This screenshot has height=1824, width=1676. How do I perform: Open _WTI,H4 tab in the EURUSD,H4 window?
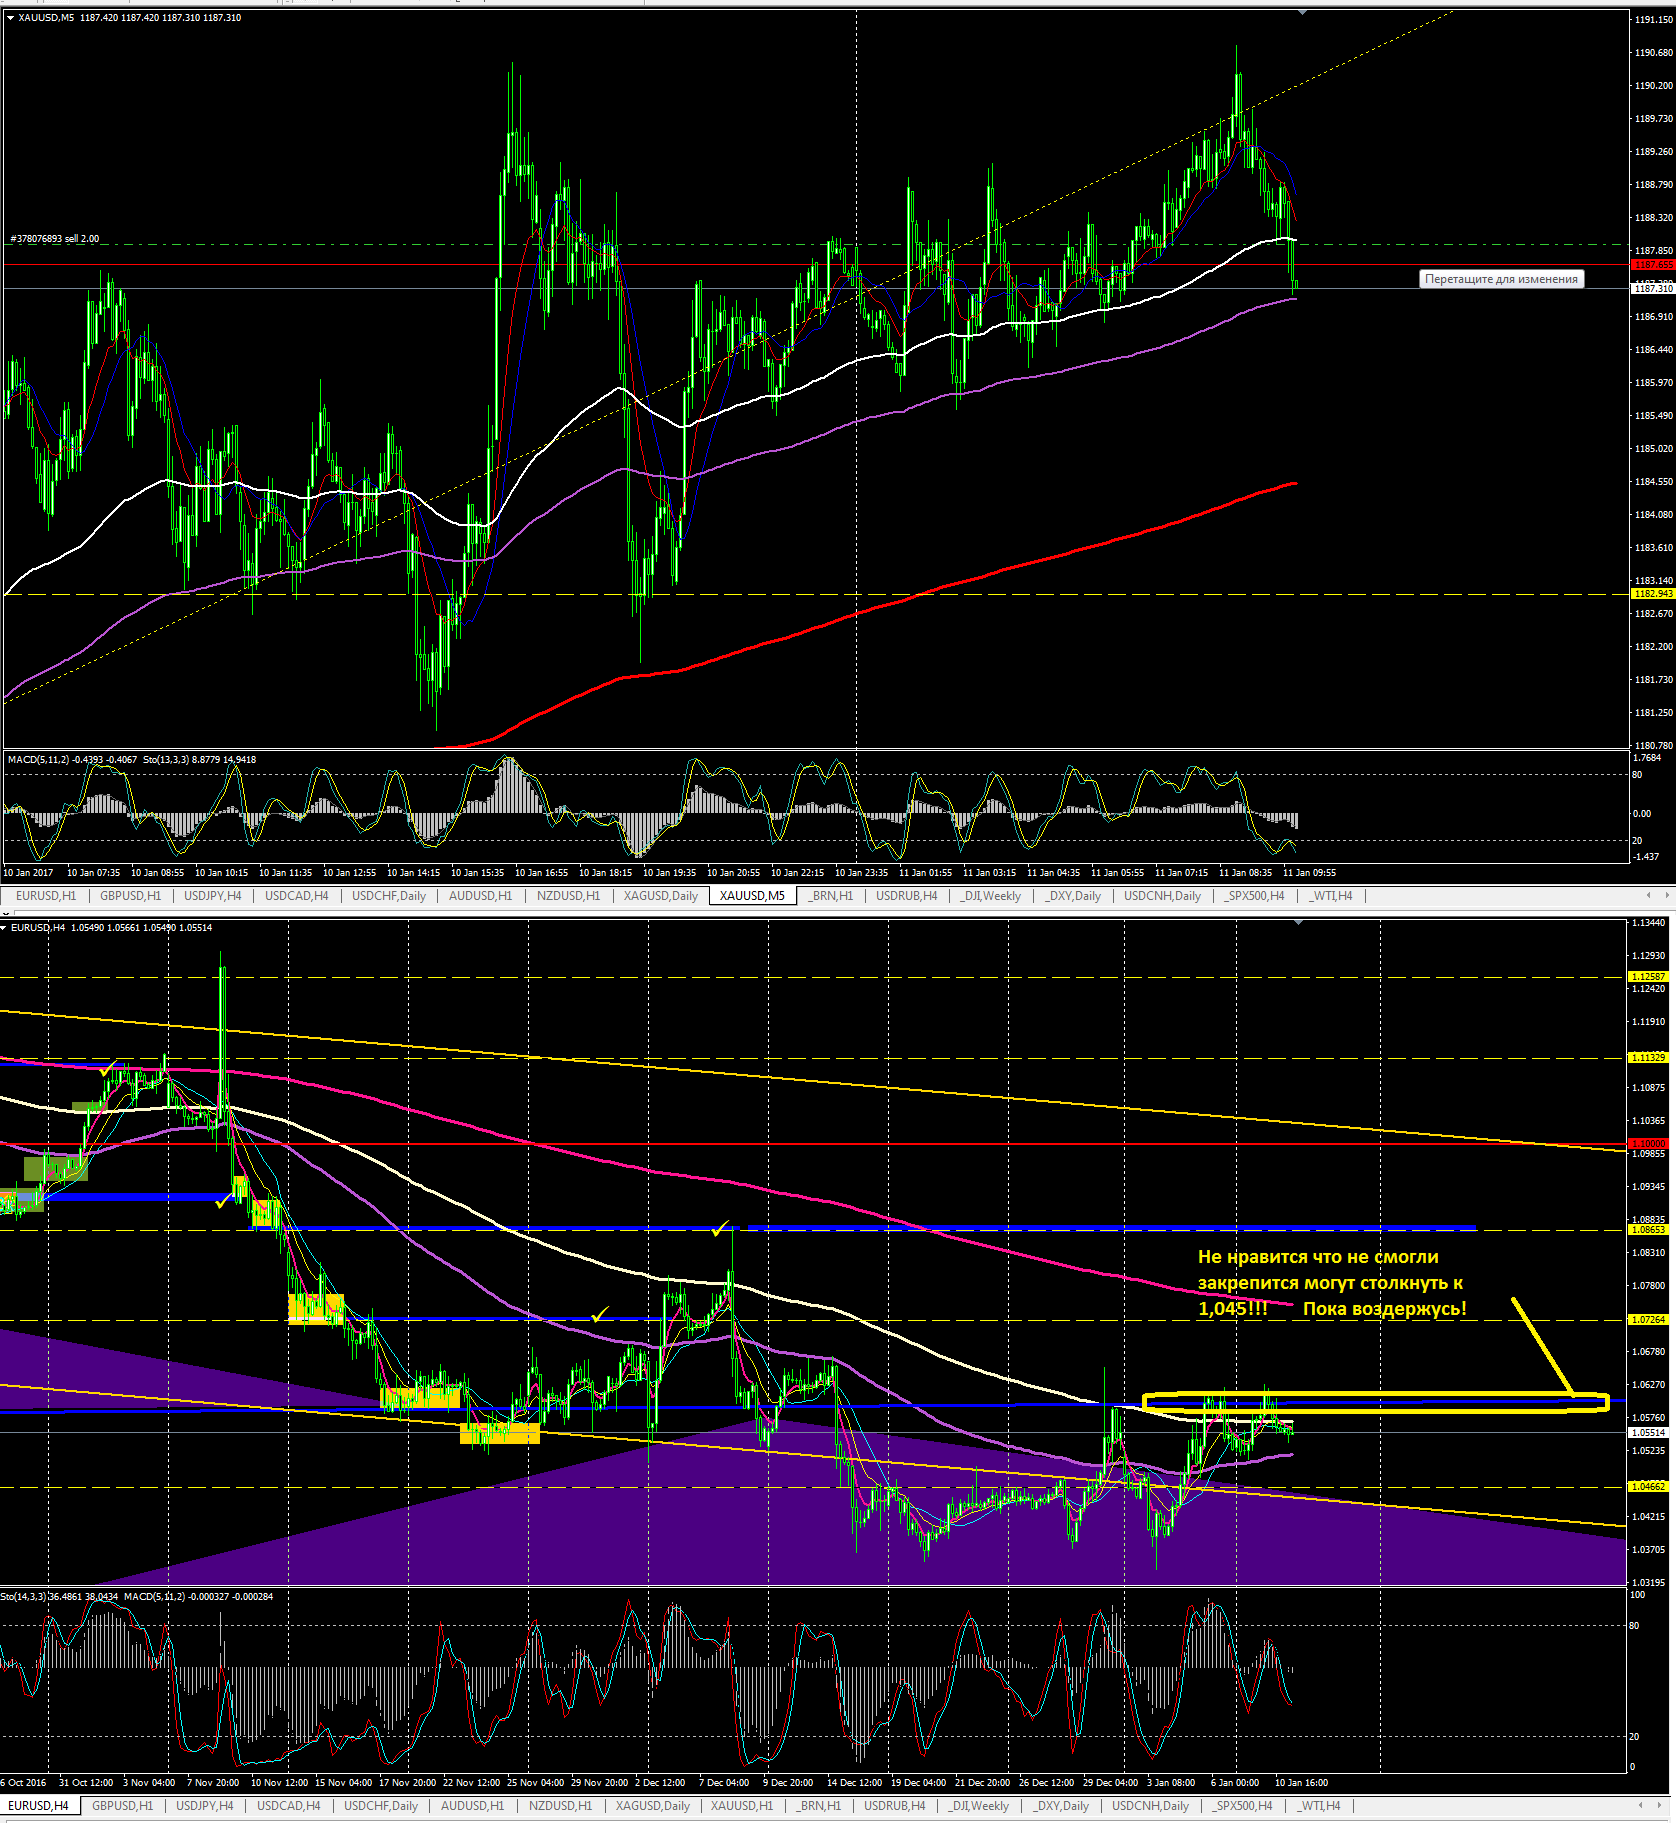(1319, 1806)
